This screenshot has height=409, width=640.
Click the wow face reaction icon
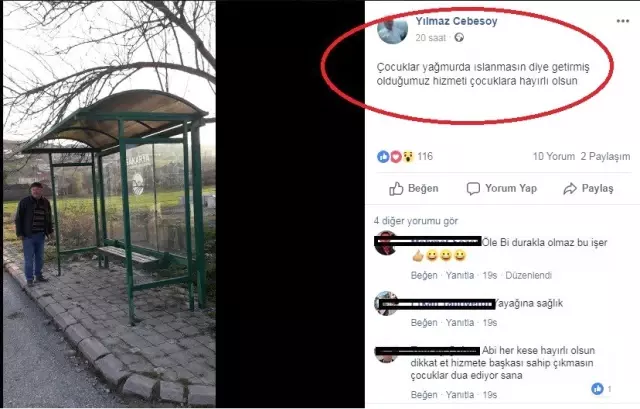pos(408,156)
